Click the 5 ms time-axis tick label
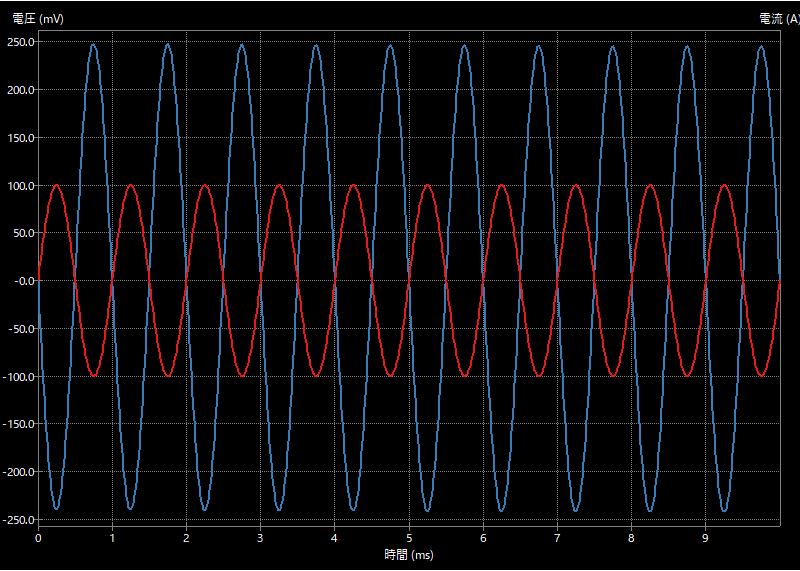The image size is (800, 571). (x=409, y=538)
